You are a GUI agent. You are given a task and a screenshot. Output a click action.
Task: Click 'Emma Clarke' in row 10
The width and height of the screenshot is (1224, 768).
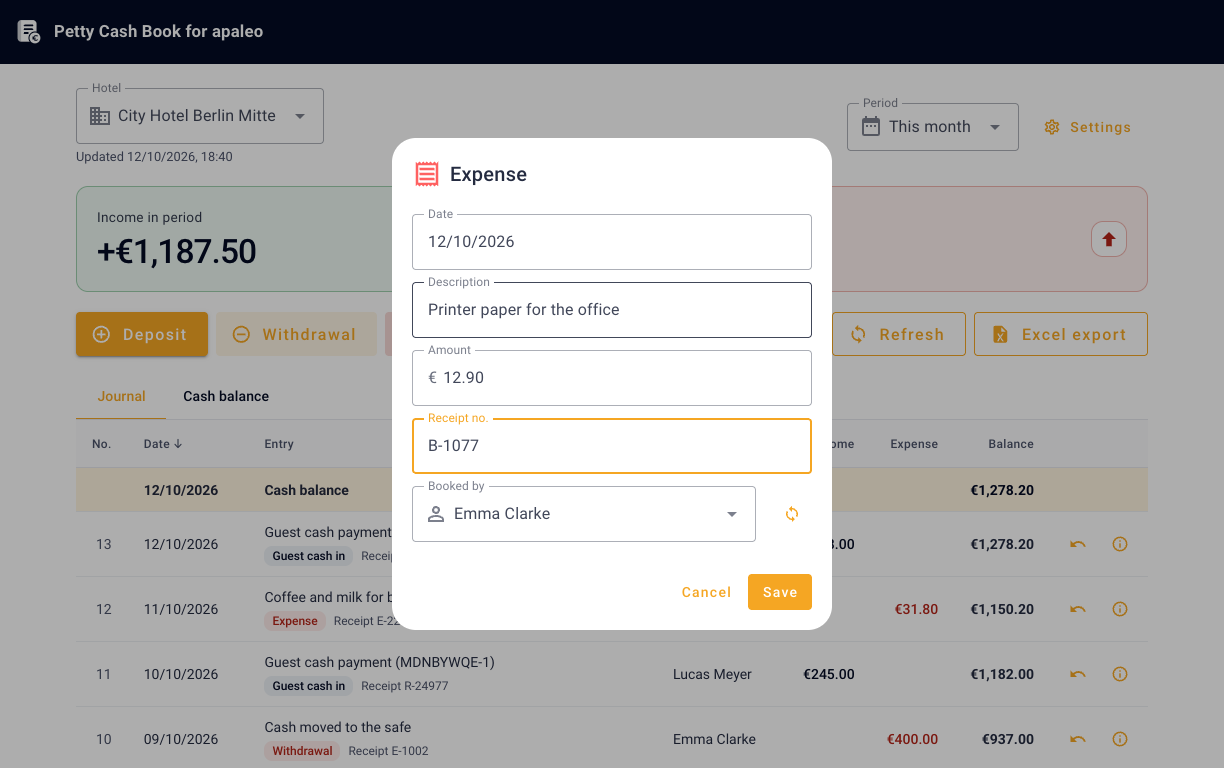pos(714,739)
